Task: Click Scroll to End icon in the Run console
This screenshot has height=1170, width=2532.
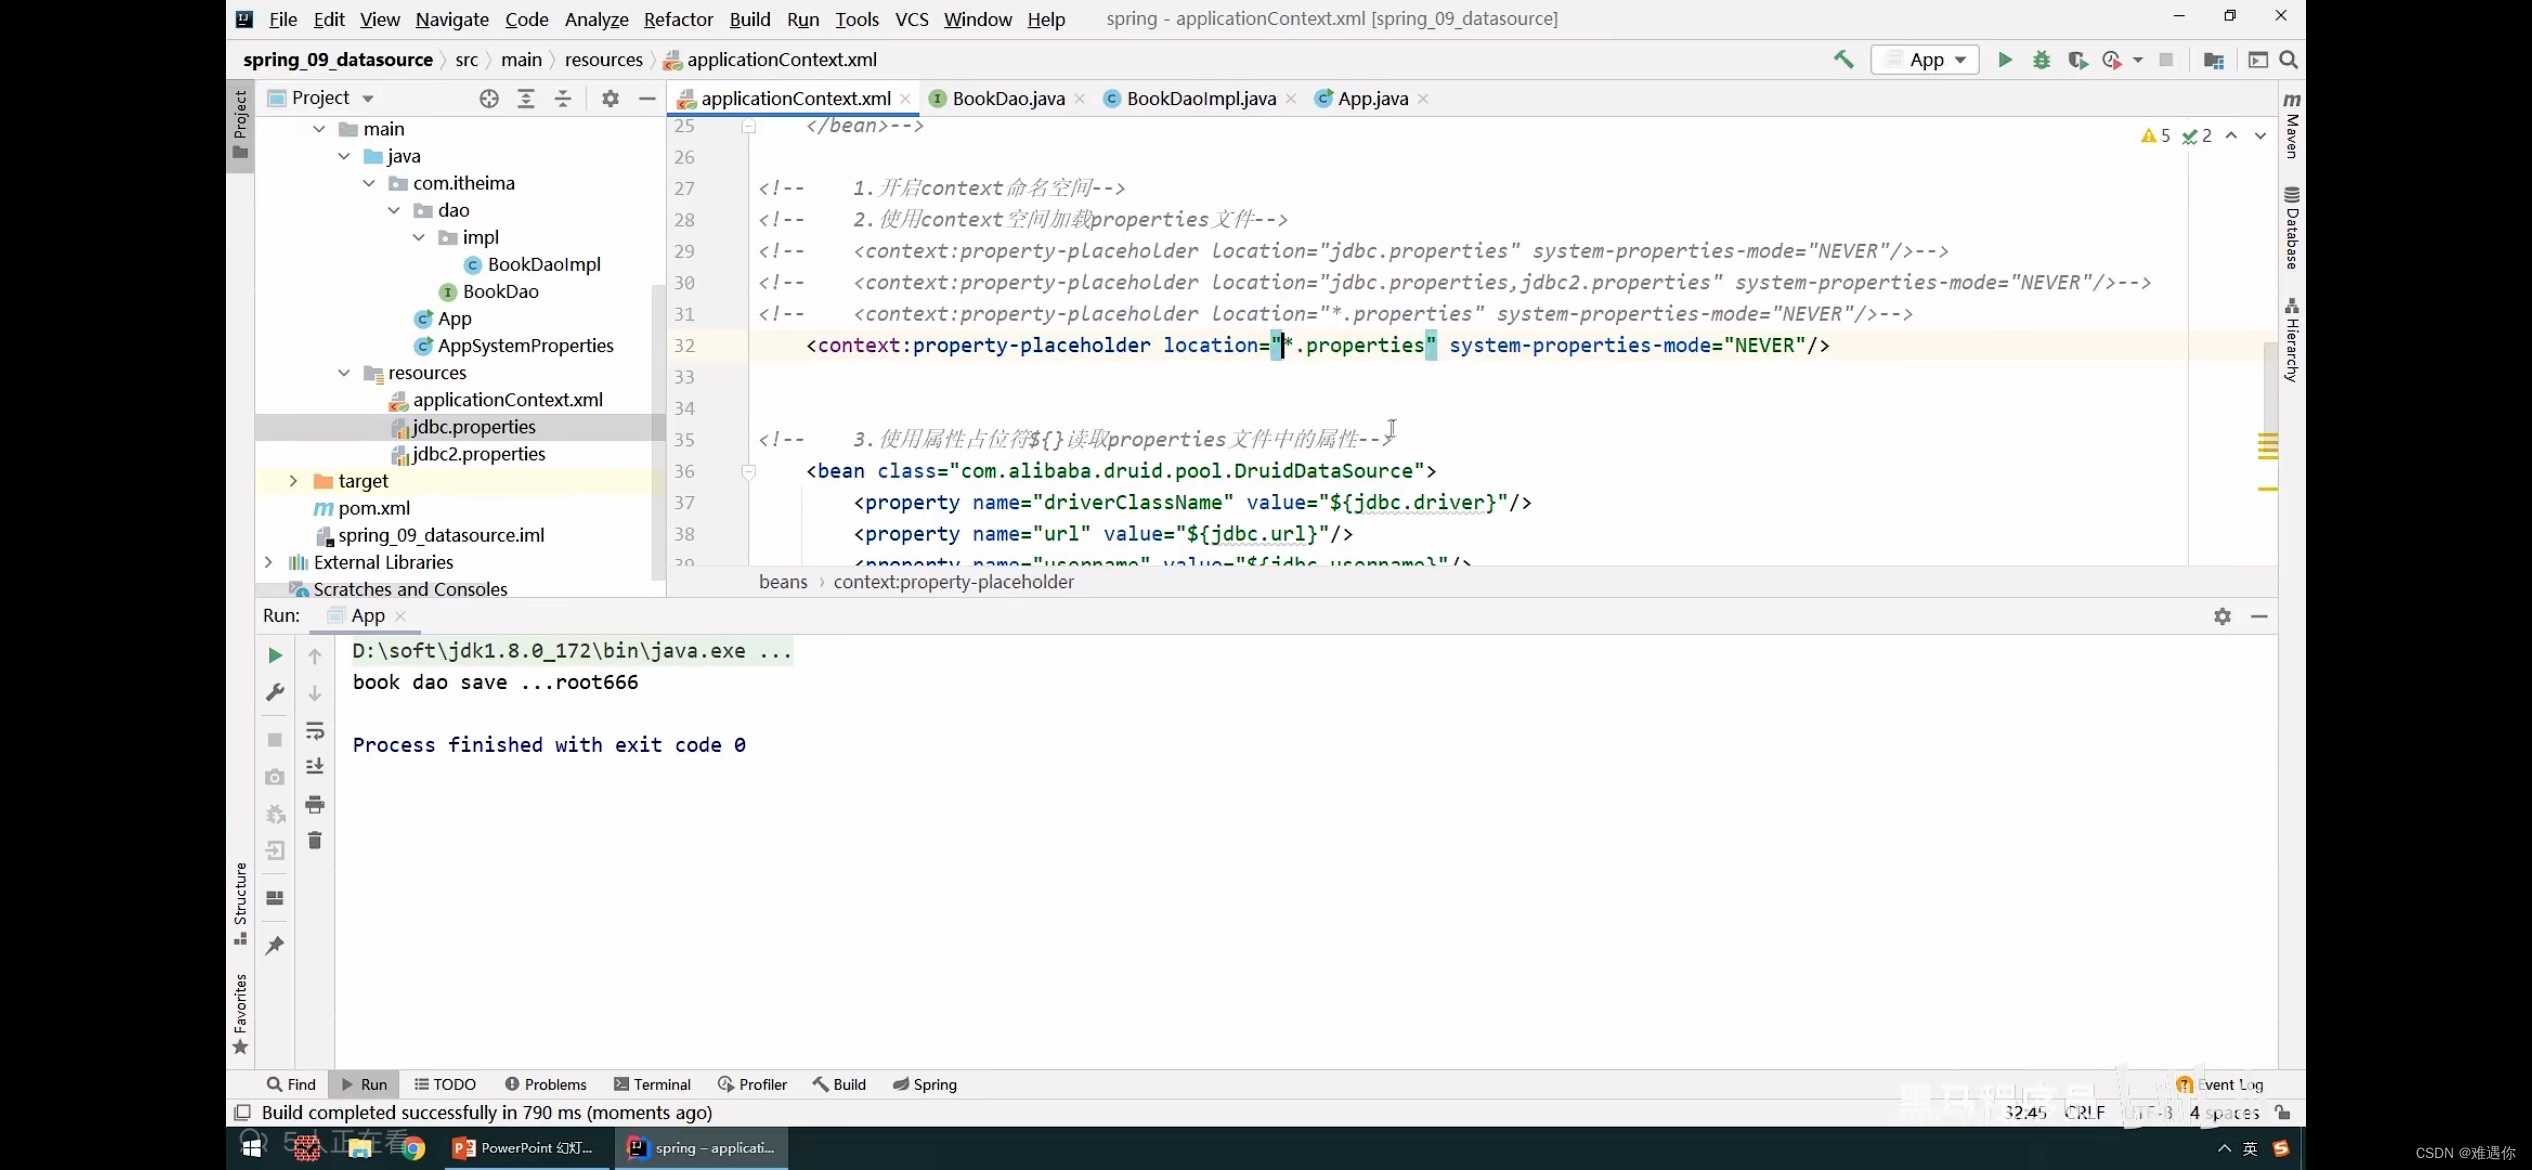Action: pyautogui.click(x=315, y=766)
